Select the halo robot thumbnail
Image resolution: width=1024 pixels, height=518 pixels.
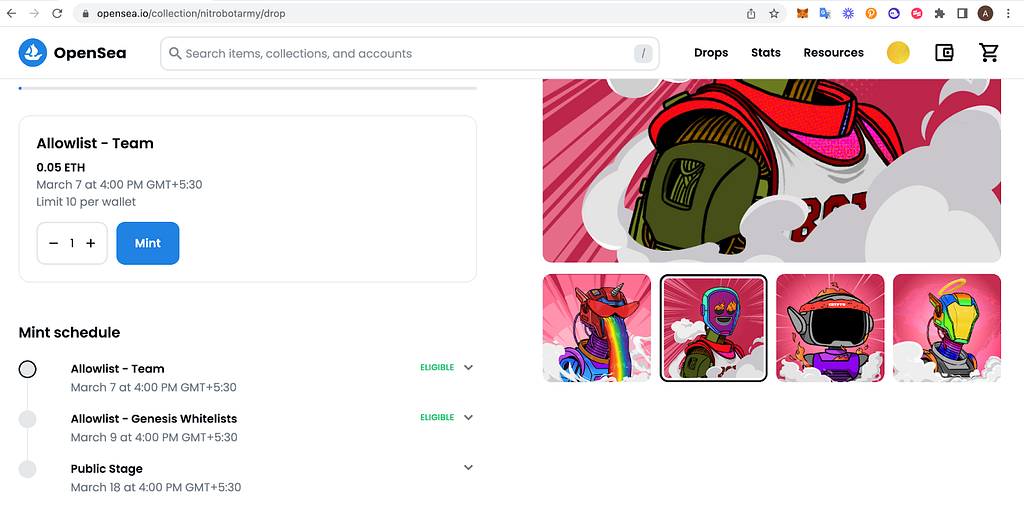pos(947,328)
